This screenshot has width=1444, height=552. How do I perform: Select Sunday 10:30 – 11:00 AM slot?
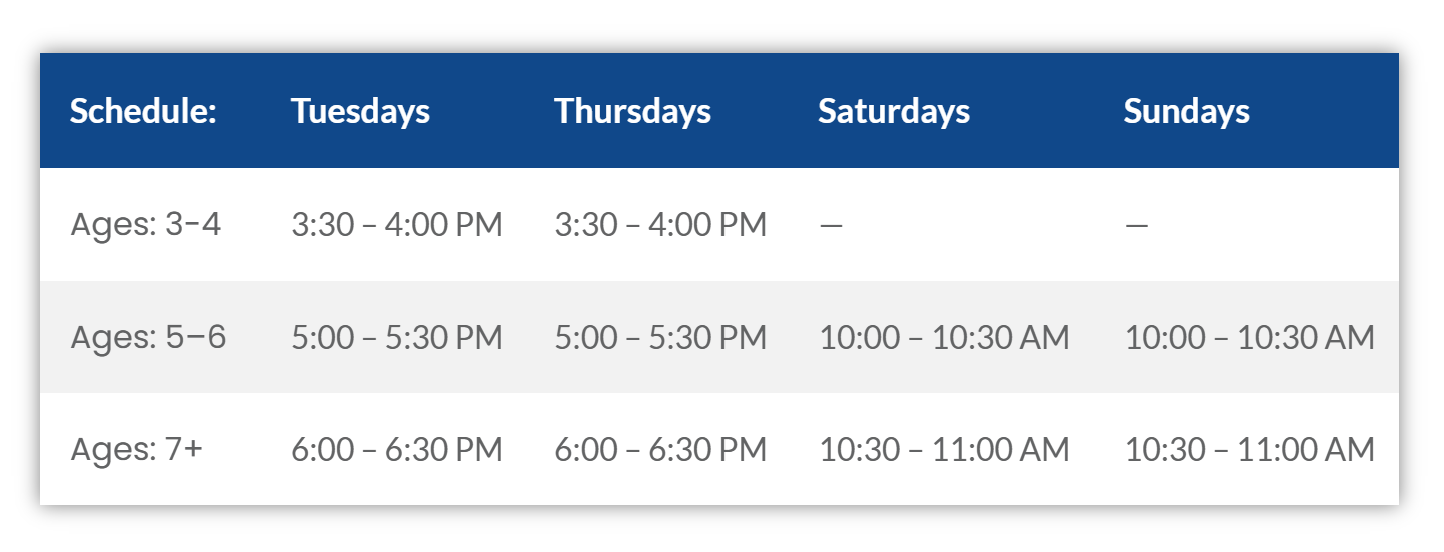[1249, 450]
